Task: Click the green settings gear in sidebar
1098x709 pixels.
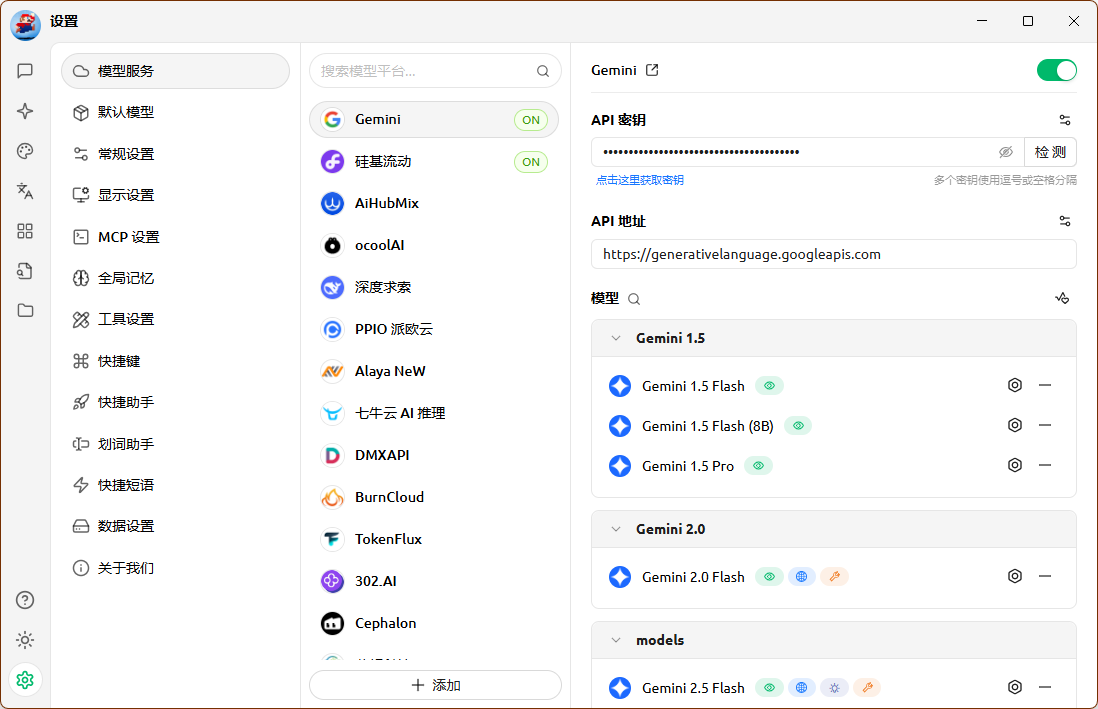Action: coord(25,680)
